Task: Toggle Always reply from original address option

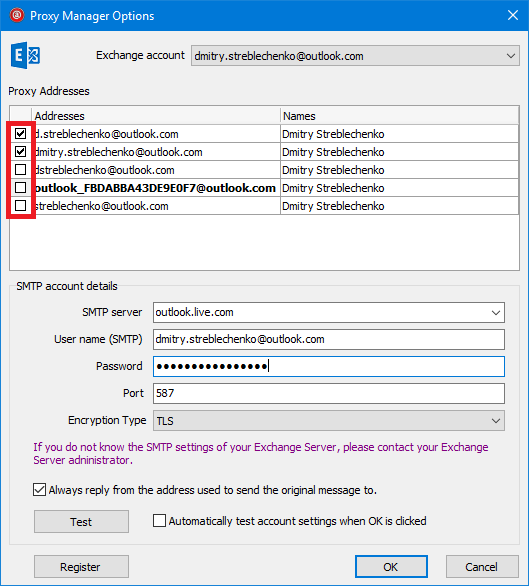Action: [x=40, y=490]
